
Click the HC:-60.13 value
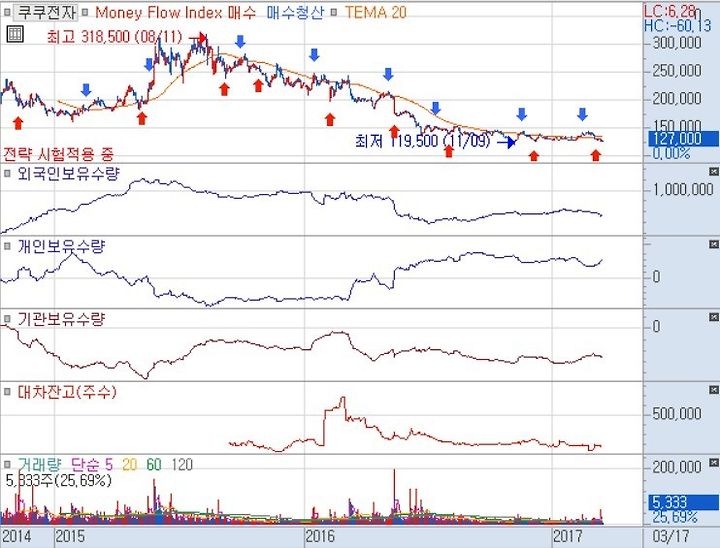678,25
